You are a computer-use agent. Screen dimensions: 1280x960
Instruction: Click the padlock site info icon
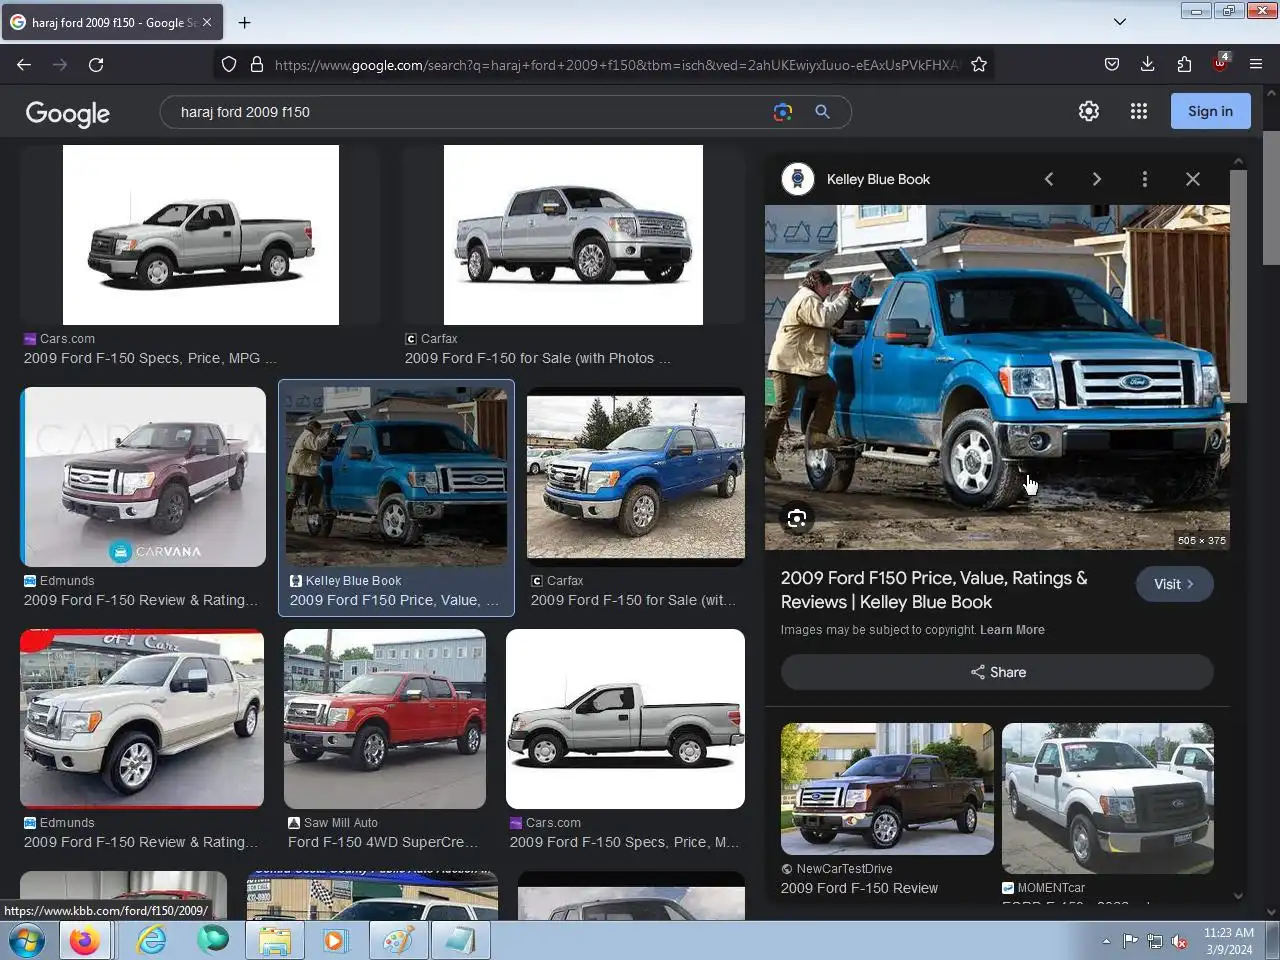257,64
